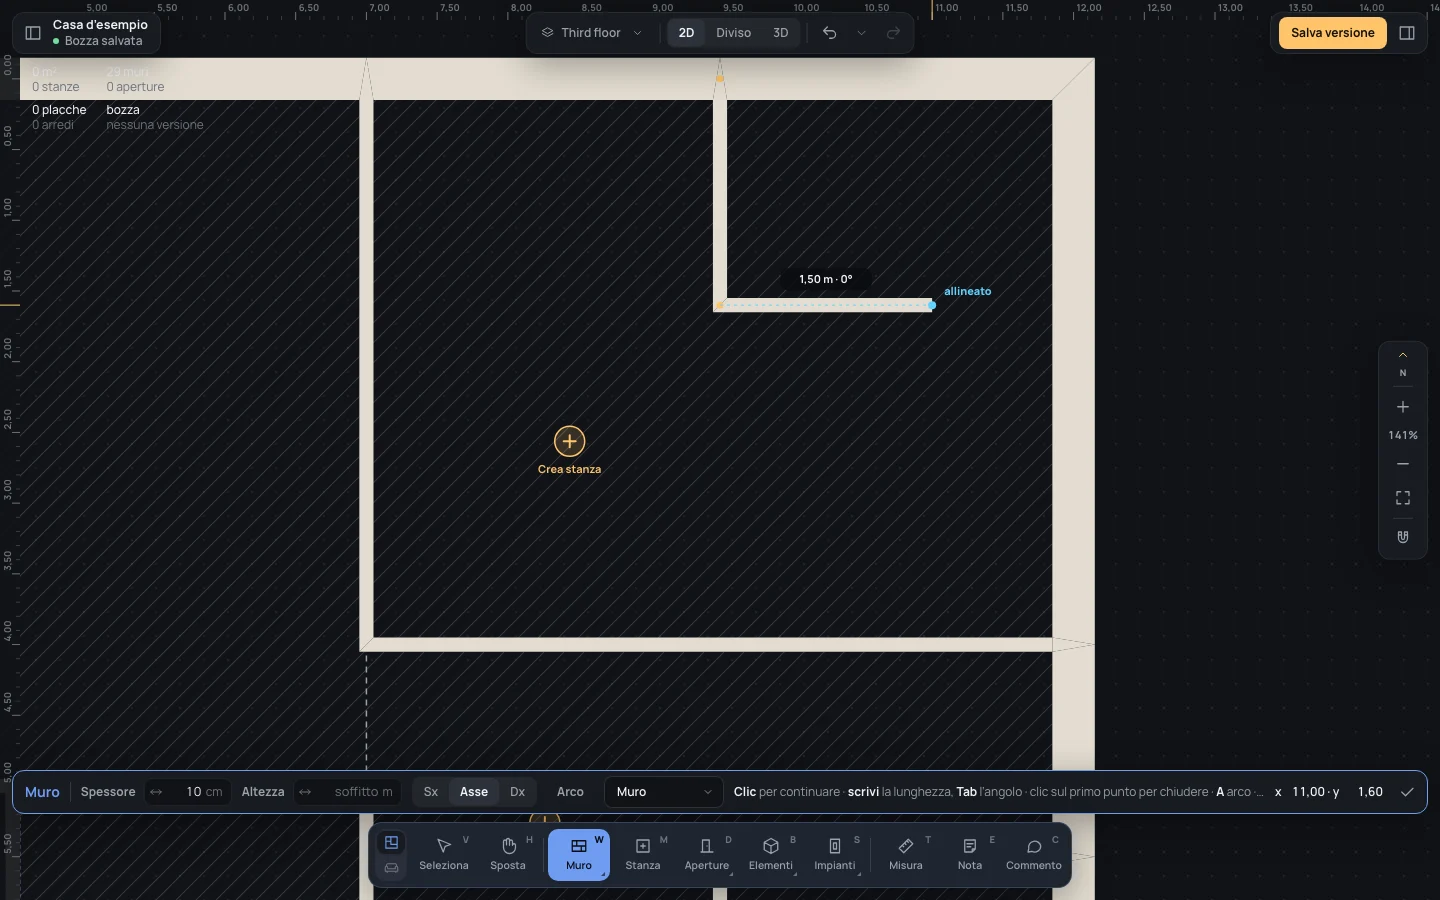
Task: Click the Casa d'esempio project title
Action: click(100, 24)
